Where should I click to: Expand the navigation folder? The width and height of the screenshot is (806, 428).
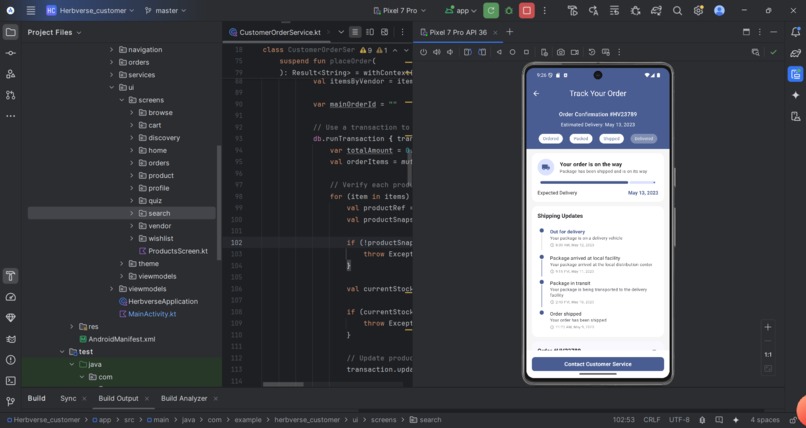[112, 49]
